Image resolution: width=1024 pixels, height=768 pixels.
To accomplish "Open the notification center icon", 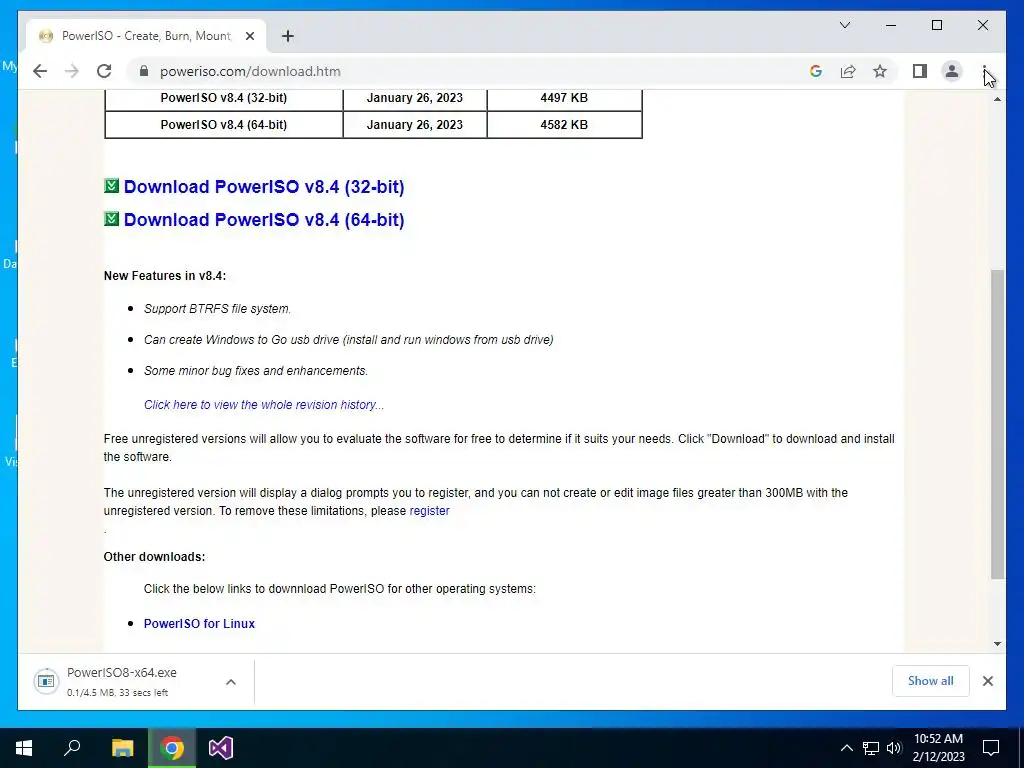I will (991, 748).
